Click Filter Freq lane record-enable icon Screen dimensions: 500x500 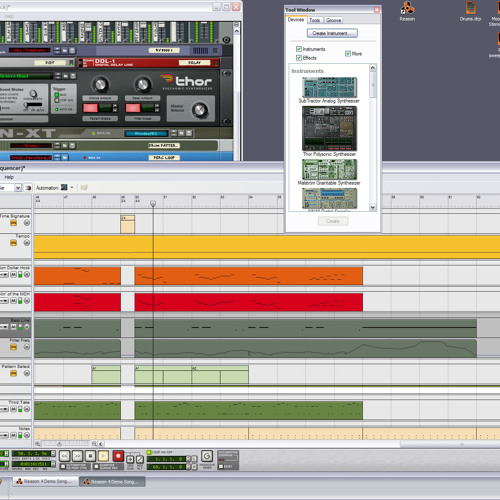click(x=27, y=347)
